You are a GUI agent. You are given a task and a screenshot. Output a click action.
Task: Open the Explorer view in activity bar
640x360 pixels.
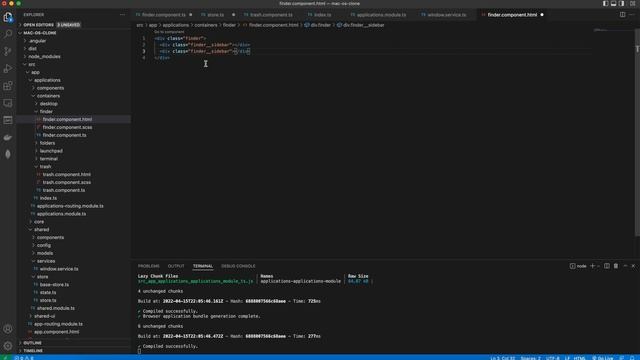click(8, 17)
